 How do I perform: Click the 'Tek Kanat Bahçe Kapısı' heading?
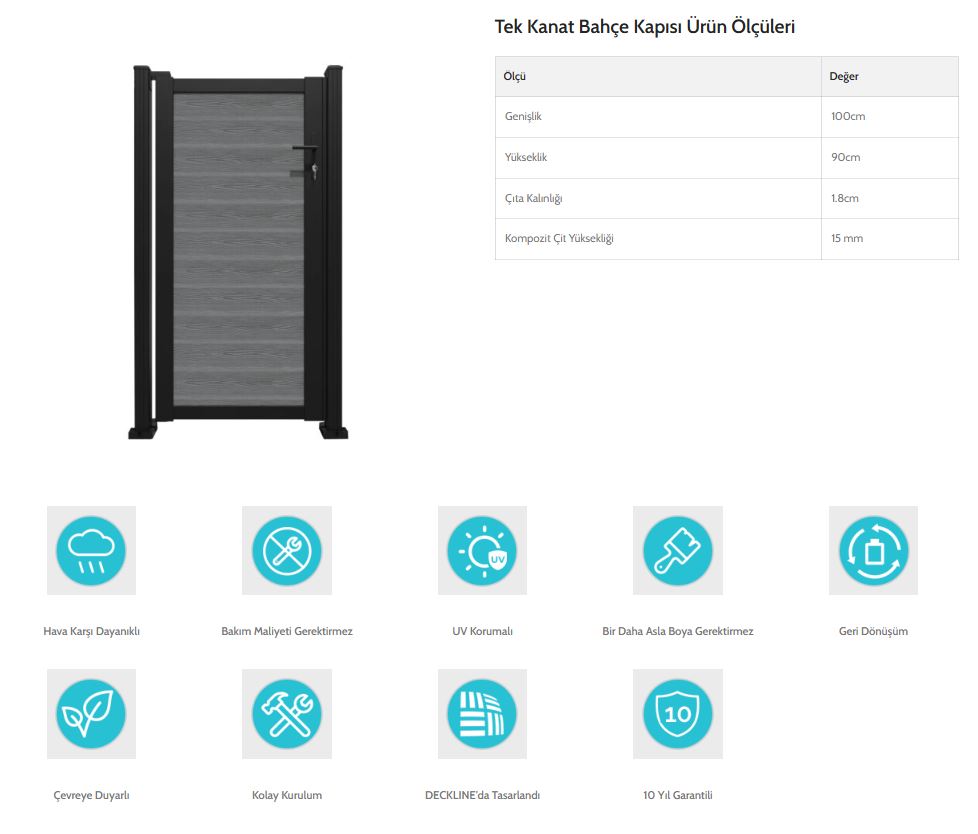[x=644, y=27]
